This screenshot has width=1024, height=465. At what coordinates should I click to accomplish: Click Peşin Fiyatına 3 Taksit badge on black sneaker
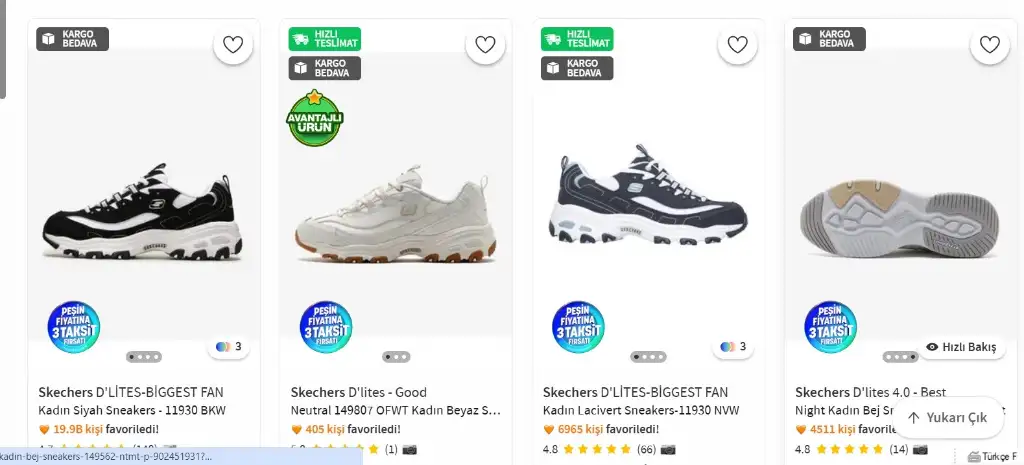pos(74,326)
